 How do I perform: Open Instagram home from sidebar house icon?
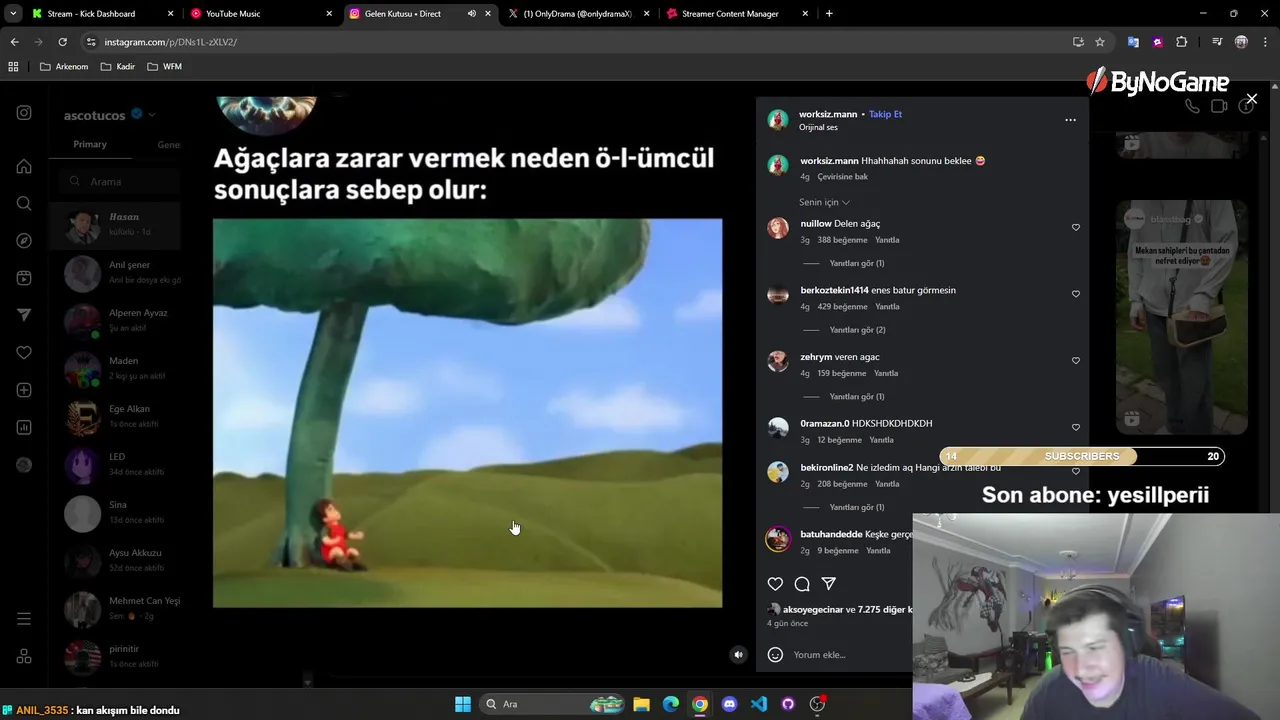24,166
